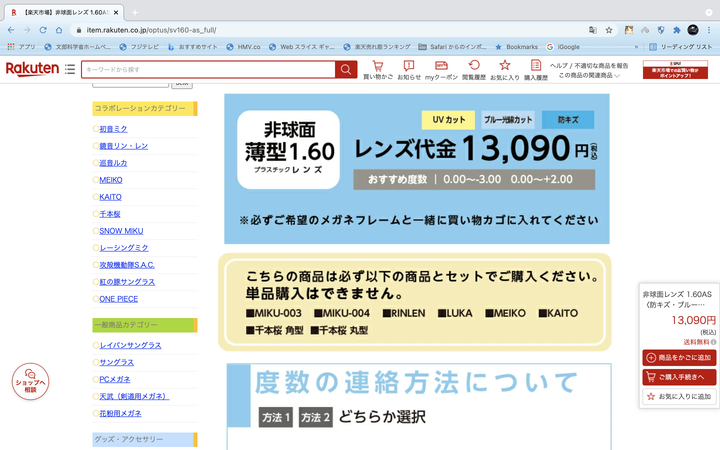Click the 非球面薄型1.60 lens banner image
Screen dimensions: 720x450
(x=416, y=169)
